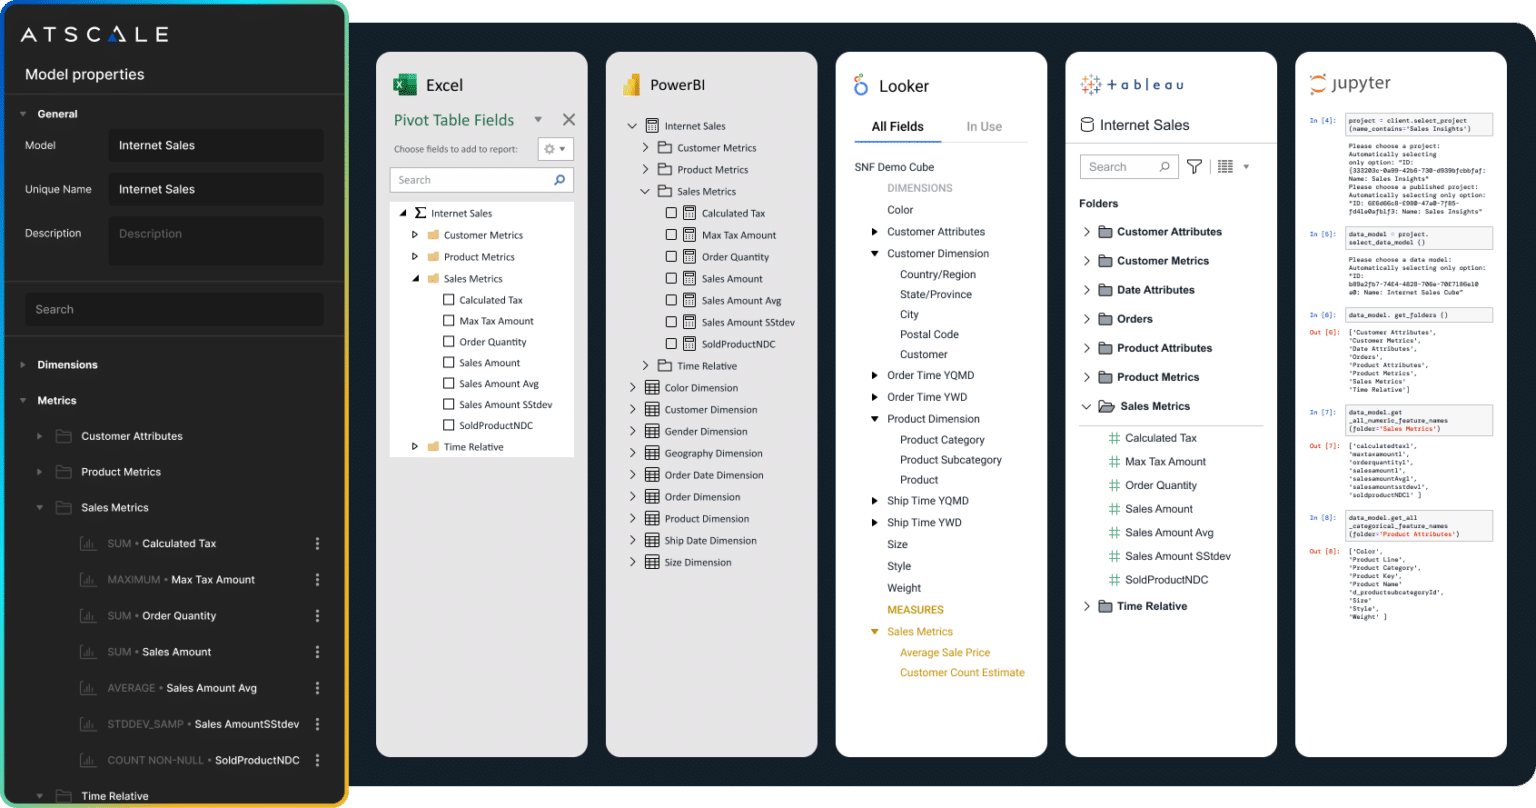The height and width of the screenshot is (808, 1536).
Task: Click the filter icon beside Tableau search box
Action: pos(1194,166)
